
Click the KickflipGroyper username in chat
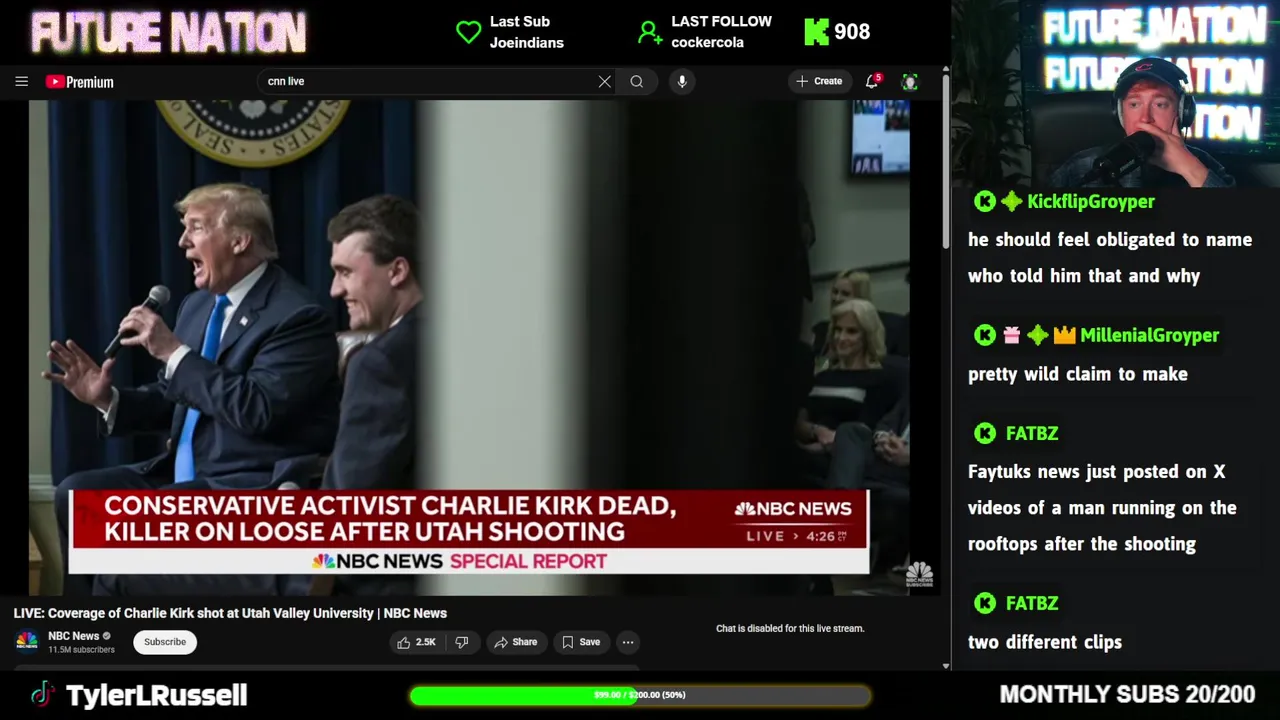click(1091, 202)
